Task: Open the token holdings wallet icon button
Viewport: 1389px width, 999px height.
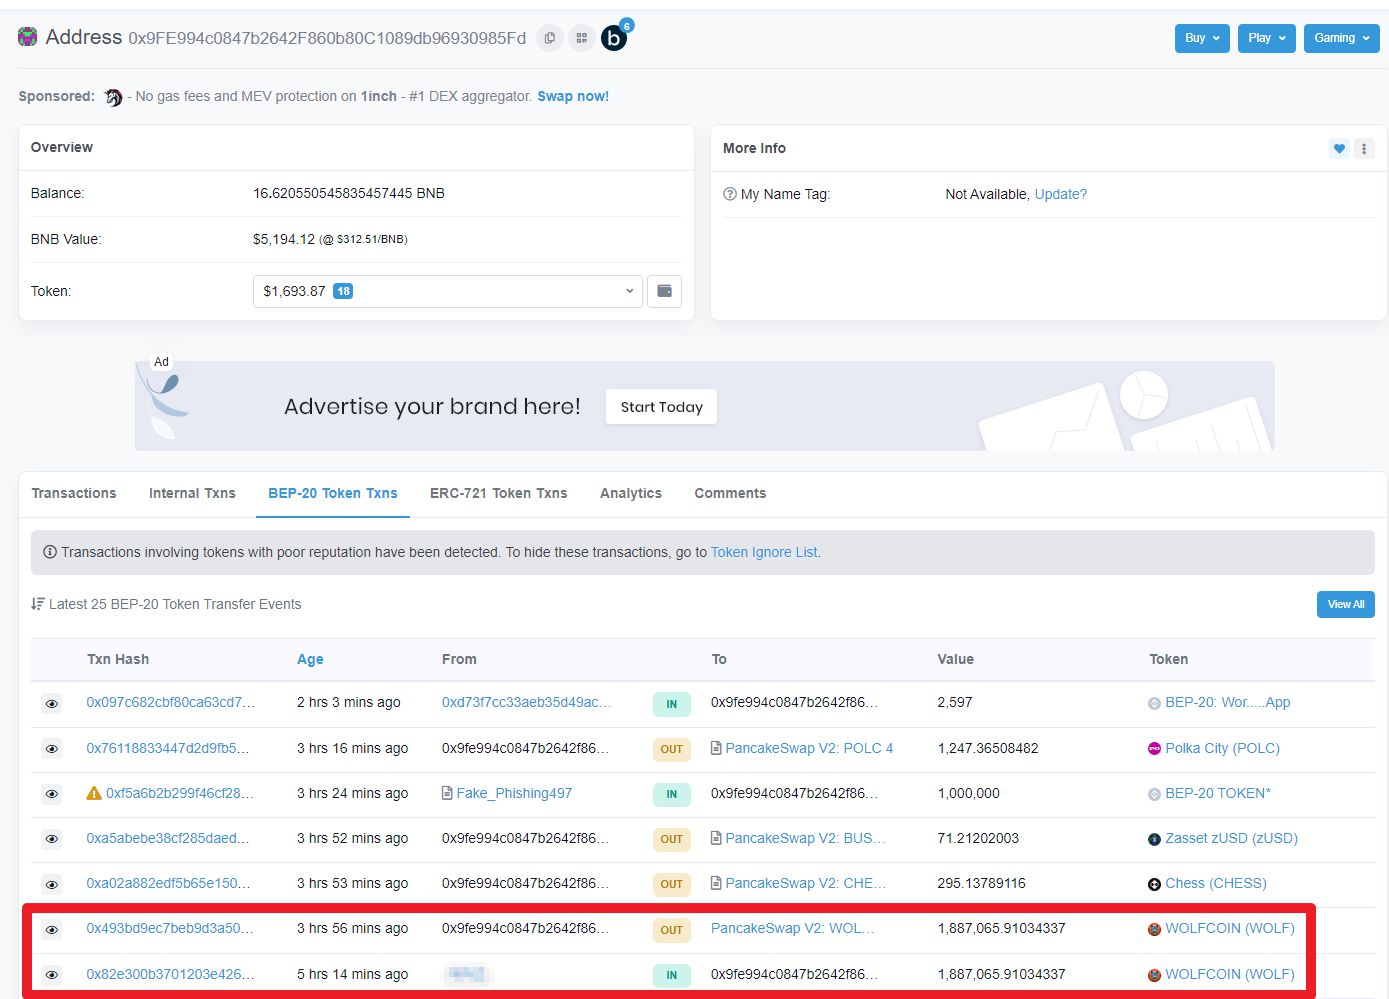Action: point(664,291)
